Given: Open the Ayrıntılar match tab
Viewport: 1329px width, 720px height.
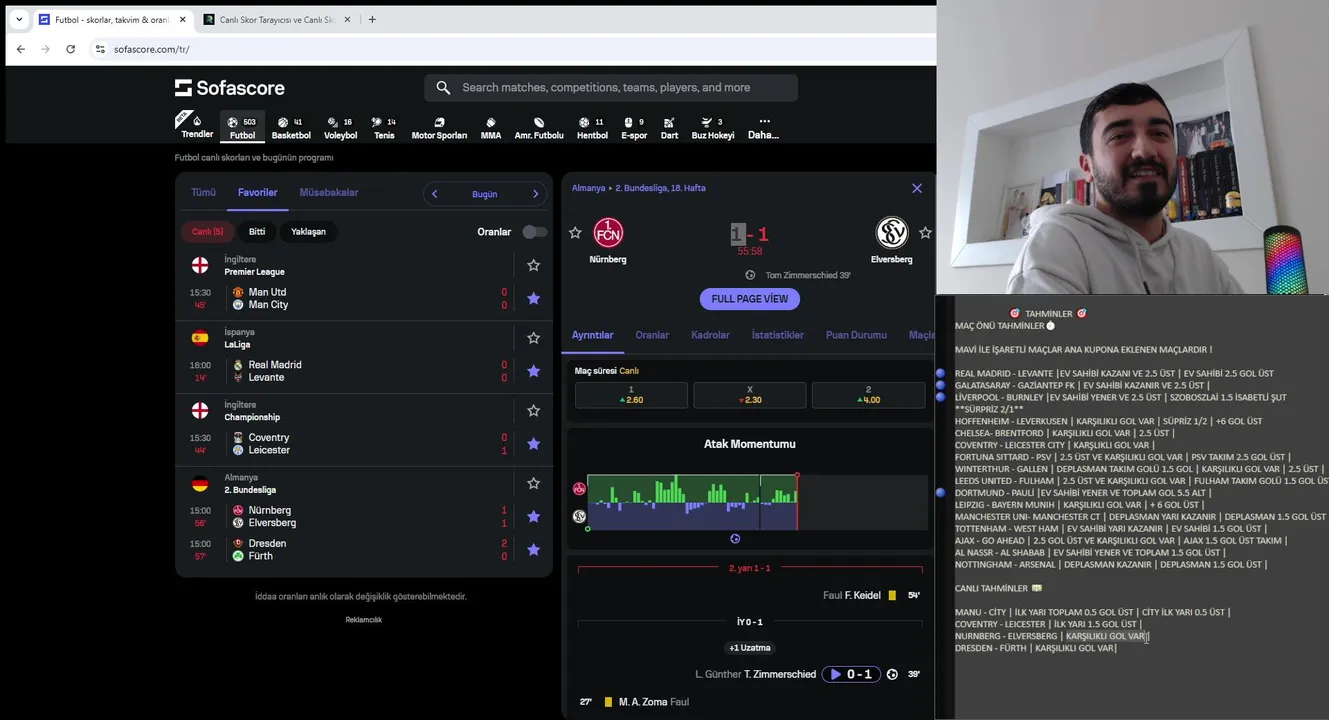Looking at the screenshot, I should [x=592, y=335].
